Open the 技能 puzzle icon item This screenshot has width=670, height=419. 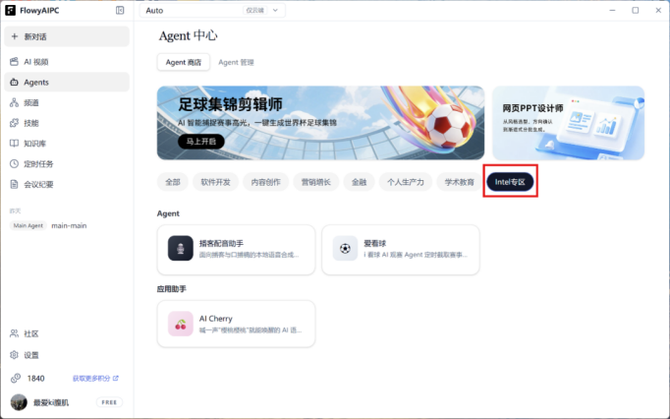[67, 123]
